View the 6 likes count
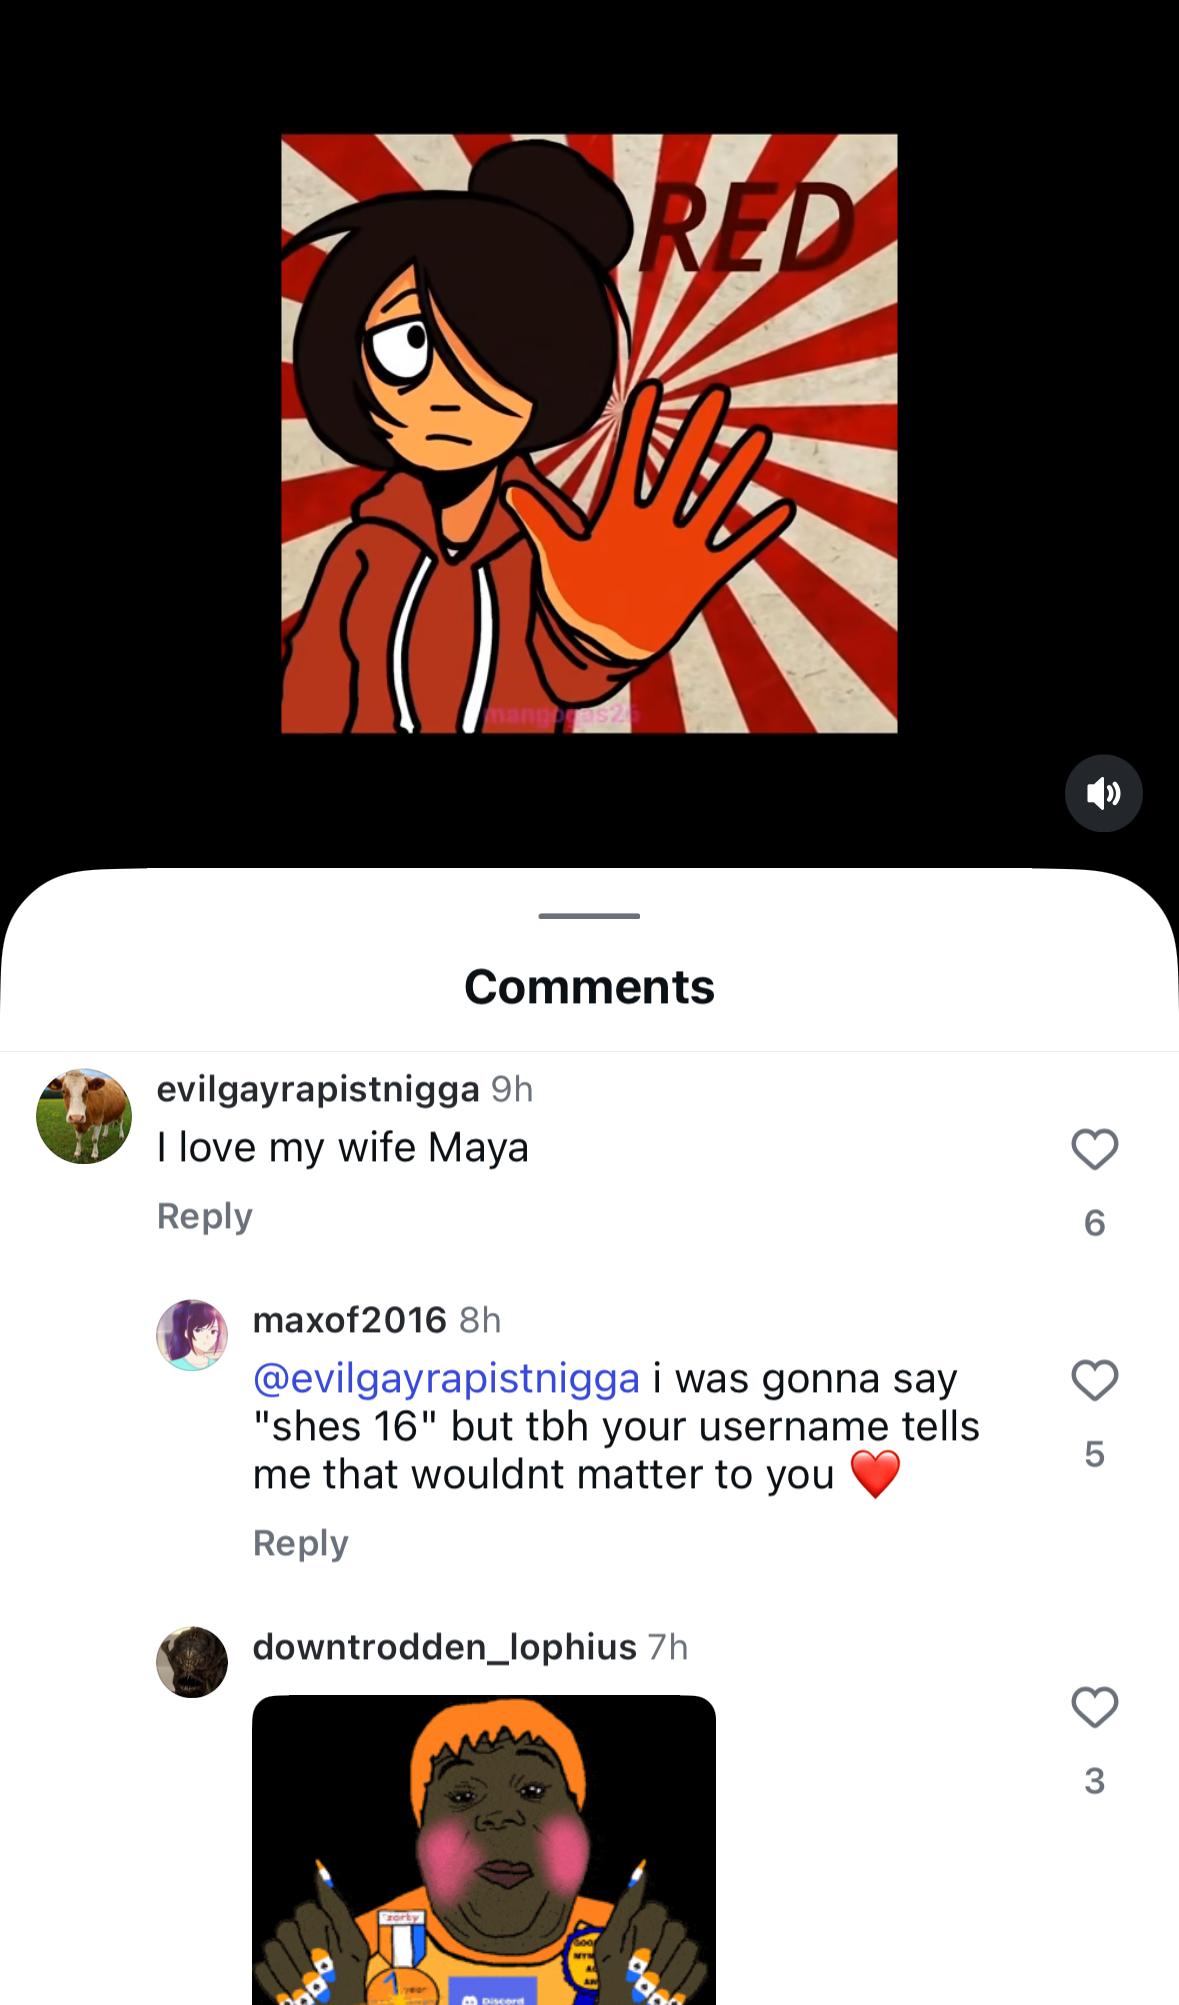This screenshot has width=1179, height=2005. click(1094, 1223)
